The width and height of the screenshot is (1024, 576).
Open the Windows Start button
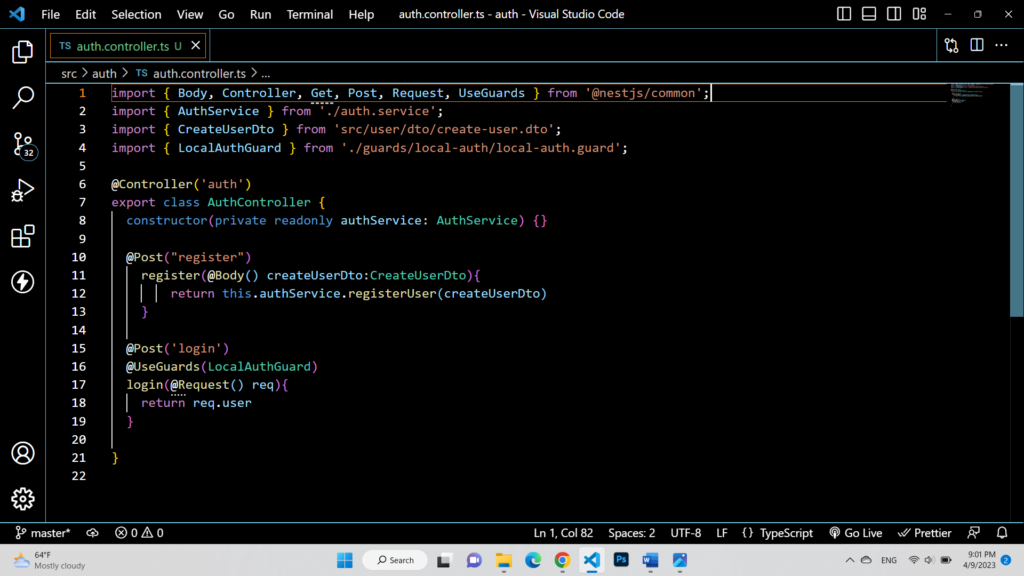345,560
